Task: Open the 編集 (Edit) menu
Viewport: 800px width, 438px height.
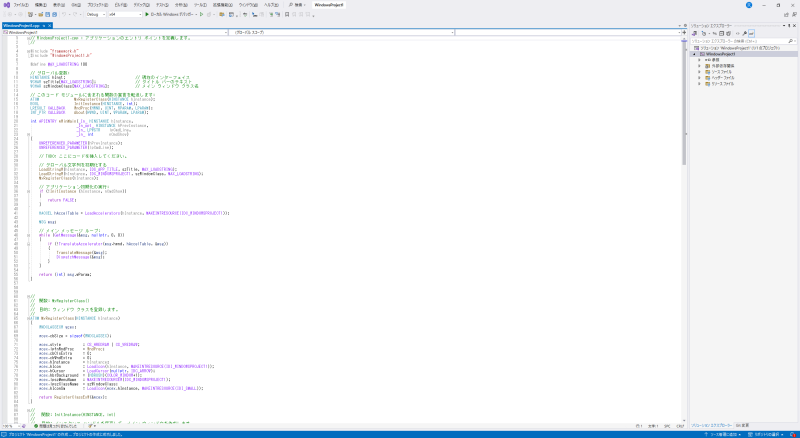Action: click(x=40, y=5)
